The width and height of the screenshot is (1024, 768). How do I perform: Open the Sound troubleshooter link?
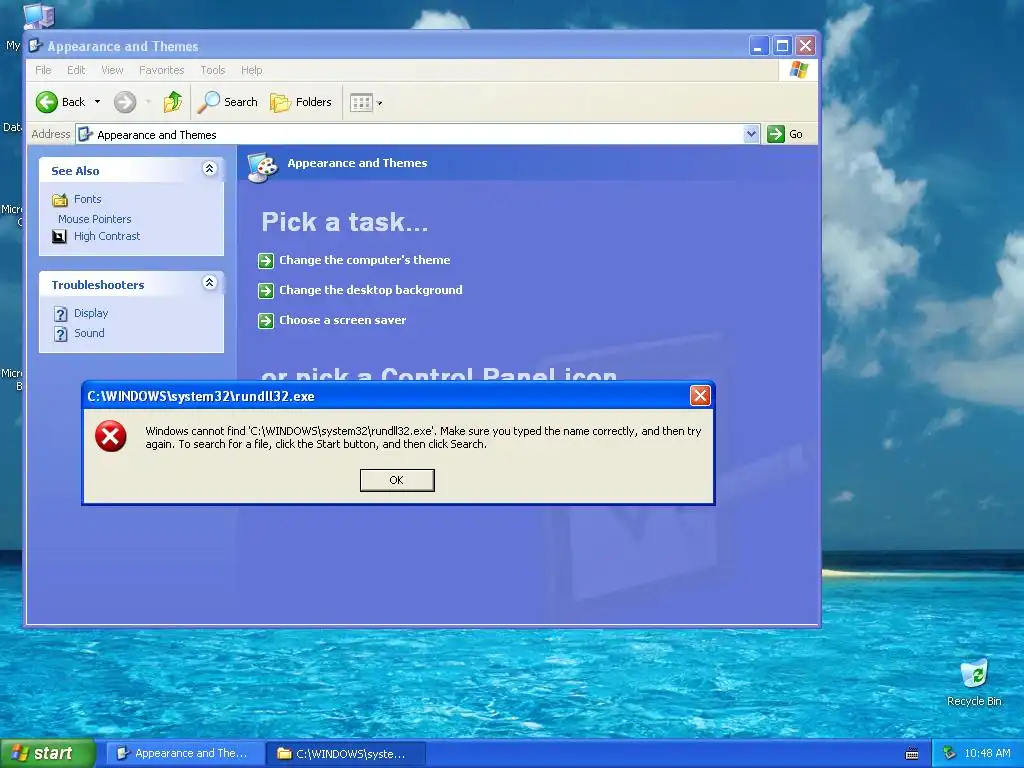(x=89, y=333)
